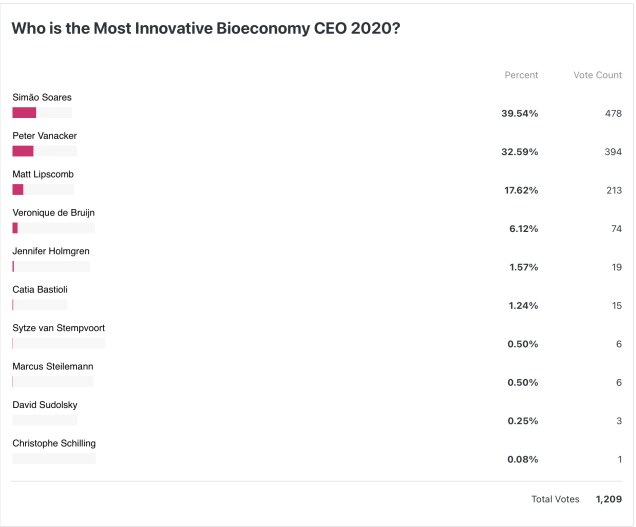Click the 394 vote count value
The height and width of the screenshot is (527, 636).
point(612,152)
